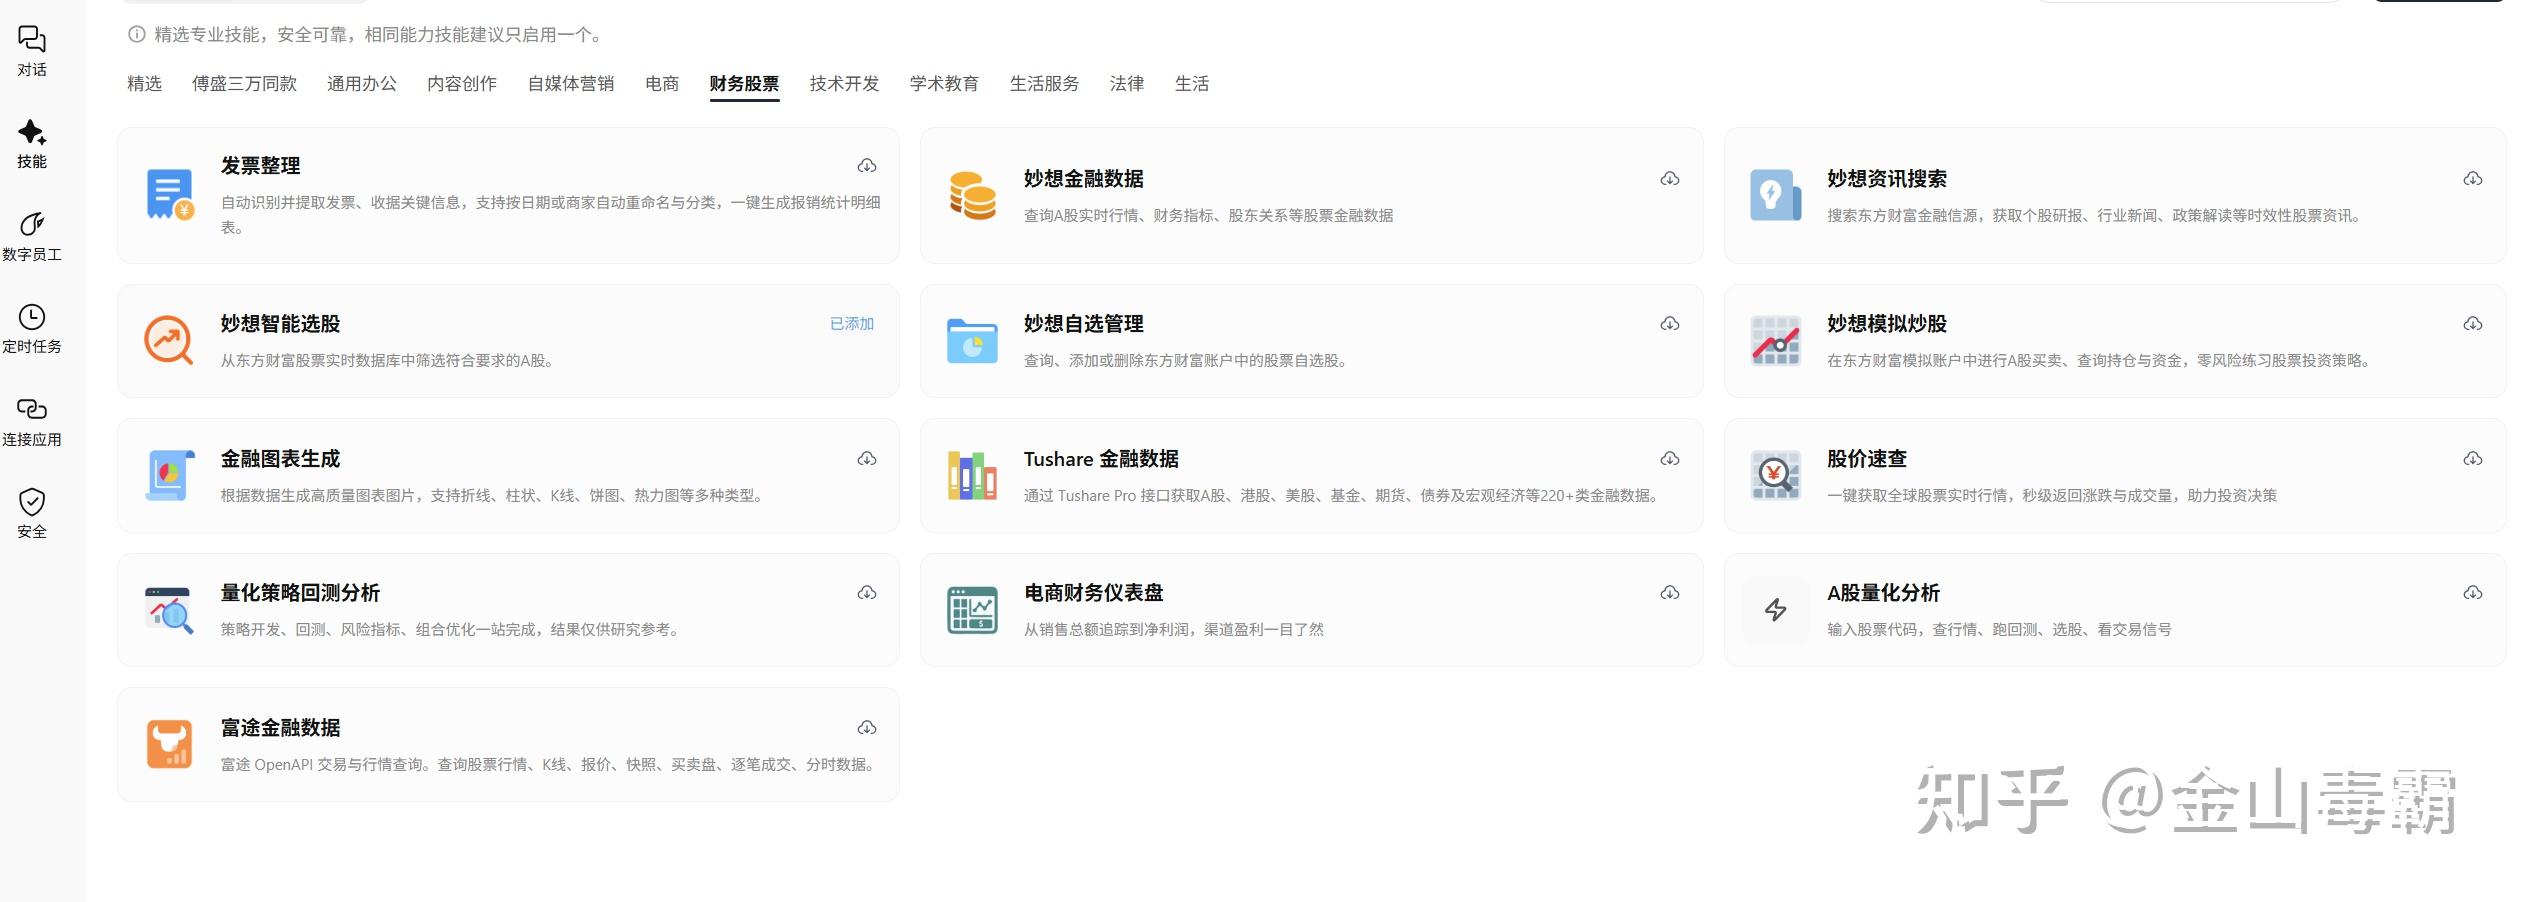Click the download icon on Tushare 金融数据 card
Image resolution: width=2522 pixels, height=902 pixels.
tap(1670, 459)
